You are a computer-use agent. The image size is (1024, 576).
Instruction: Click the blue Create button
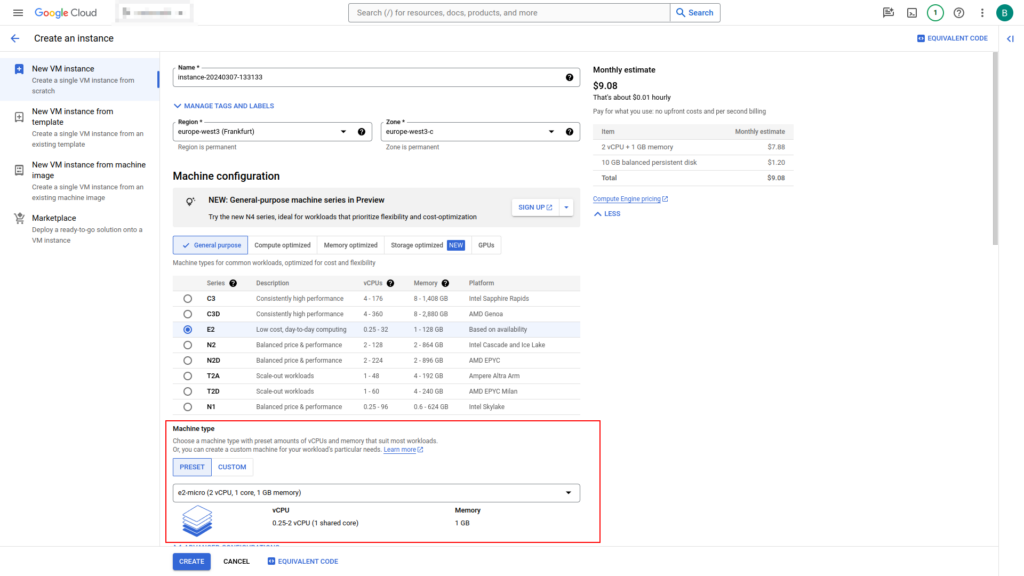pyautogui.click(x=191, y=561)
